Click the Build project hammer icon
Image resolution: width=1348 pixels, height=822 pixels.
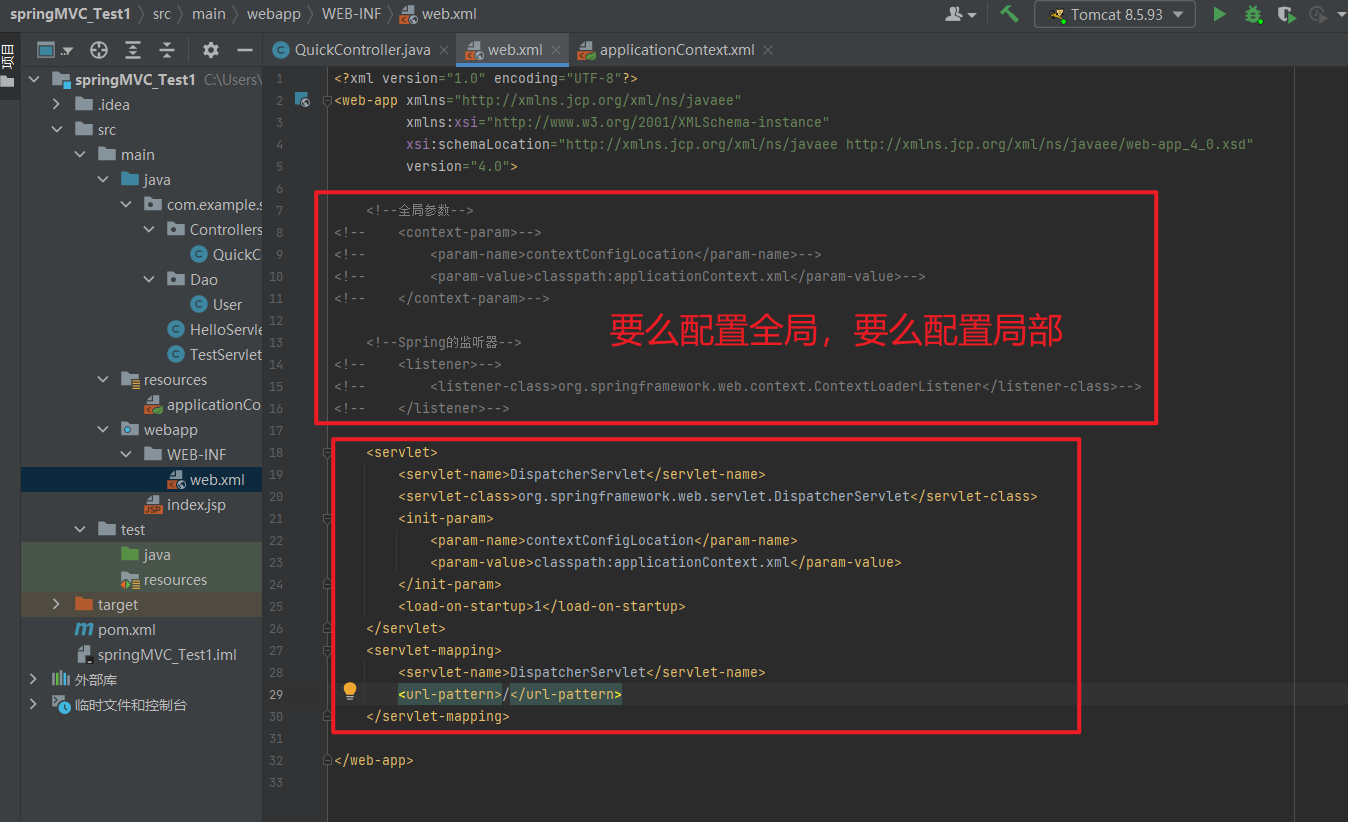click(1009, 14)
